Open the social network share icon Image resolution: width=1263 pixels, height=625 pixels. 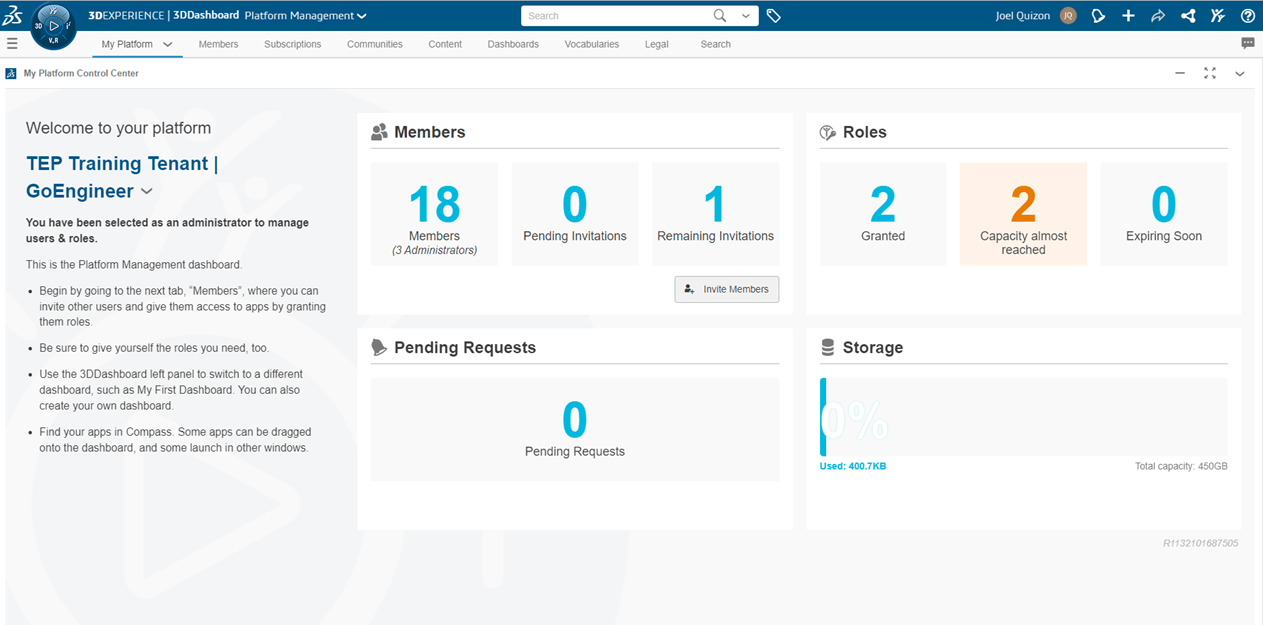(1188, 15)
